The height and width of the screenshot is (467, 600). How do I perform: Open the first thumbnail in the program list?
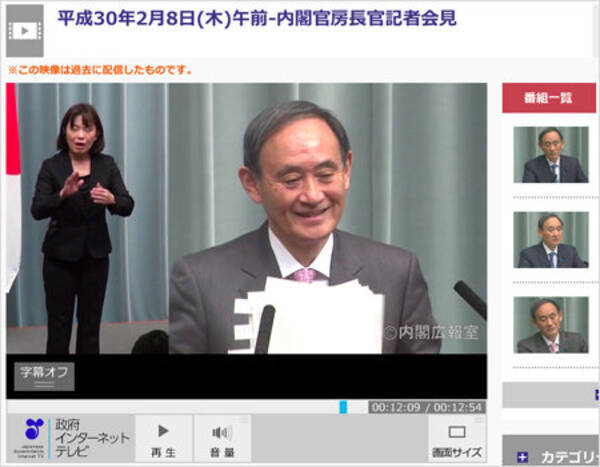pos(551,155)
